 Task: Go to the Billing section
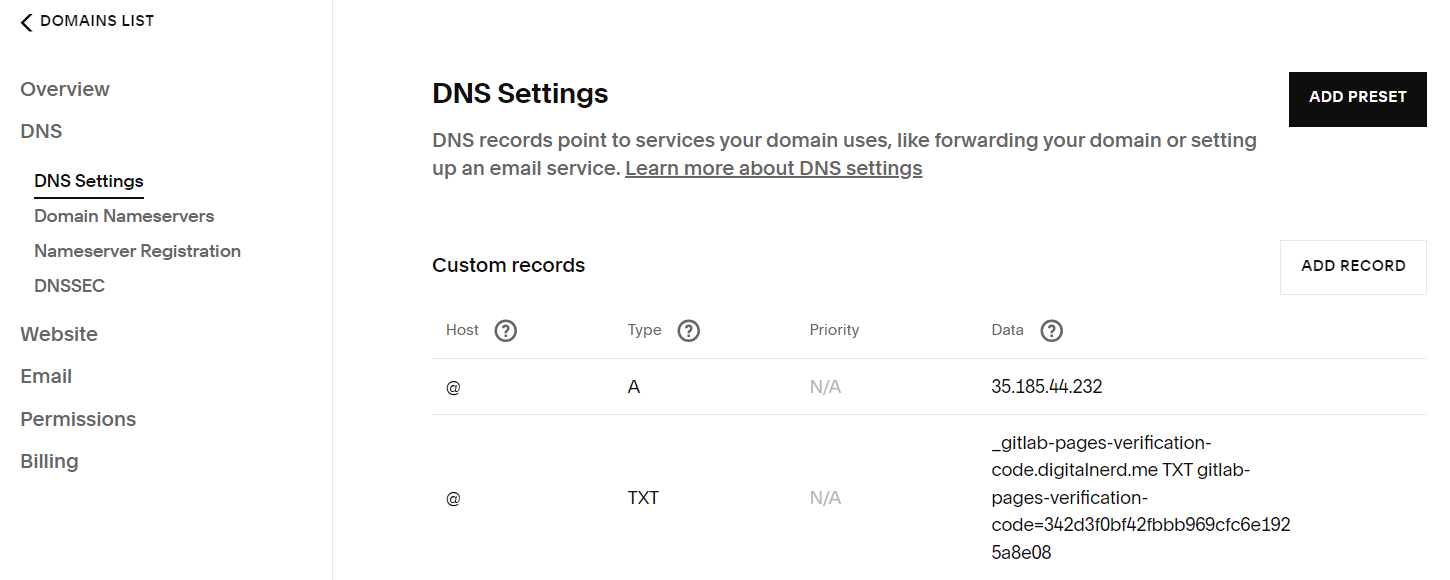point(49,461)
